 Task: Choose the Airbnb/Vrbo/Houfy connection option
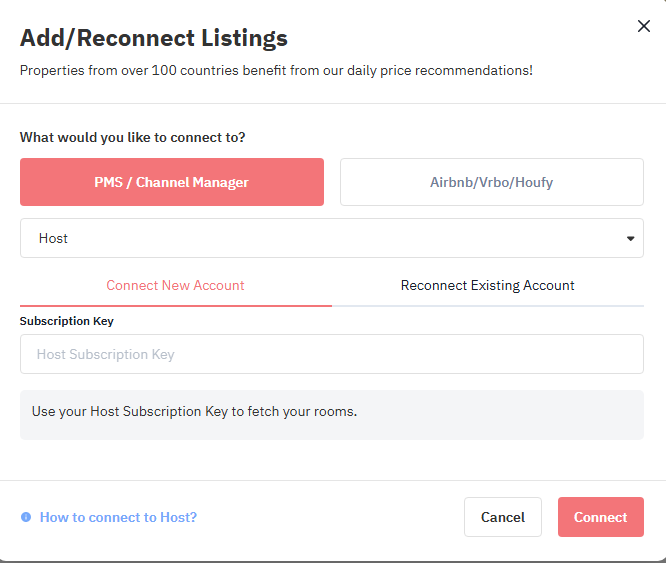(491, 182)
